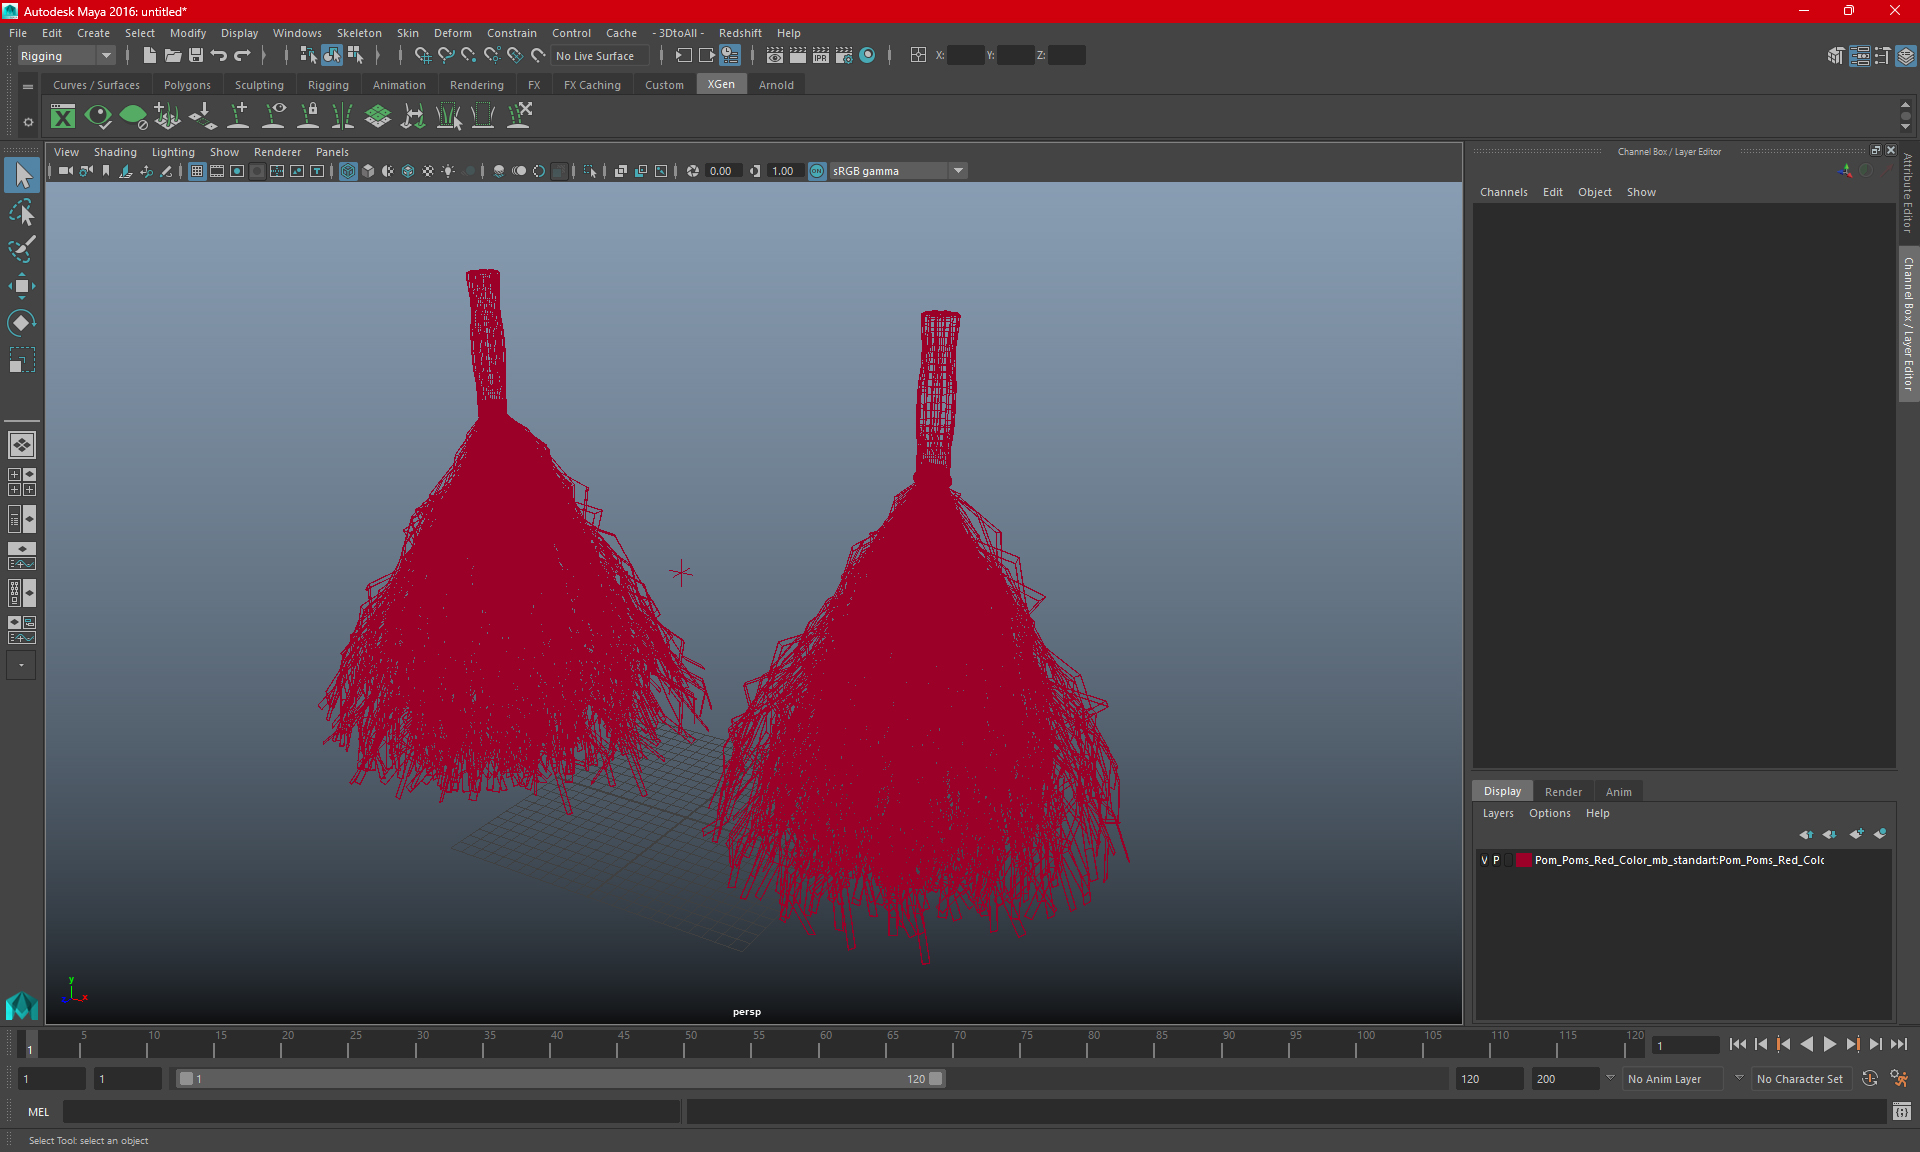
Task: Open the Render layer tab
Action: coord(1563,791)
